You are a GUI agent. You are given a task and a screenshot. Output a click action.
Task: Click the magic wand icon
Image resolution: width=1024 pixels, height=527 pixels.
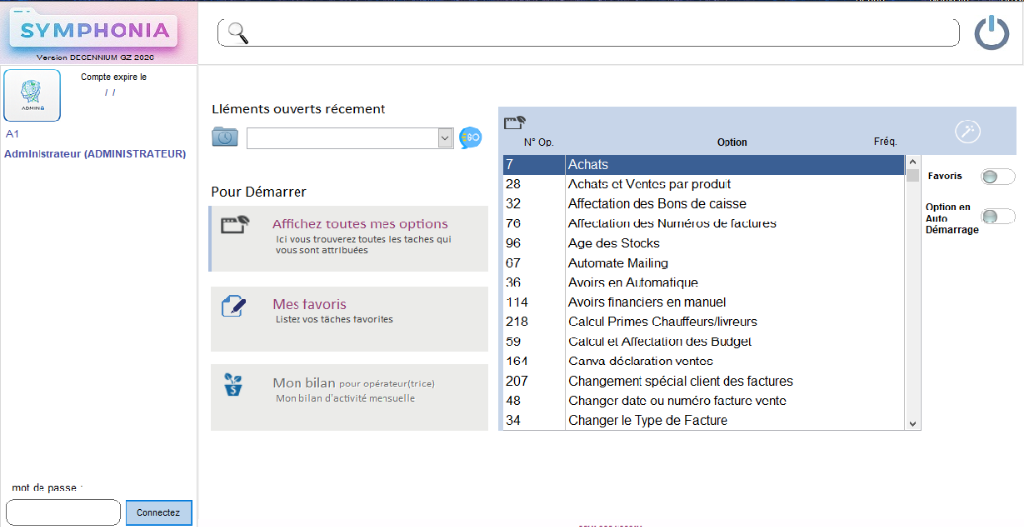point(967,132)
